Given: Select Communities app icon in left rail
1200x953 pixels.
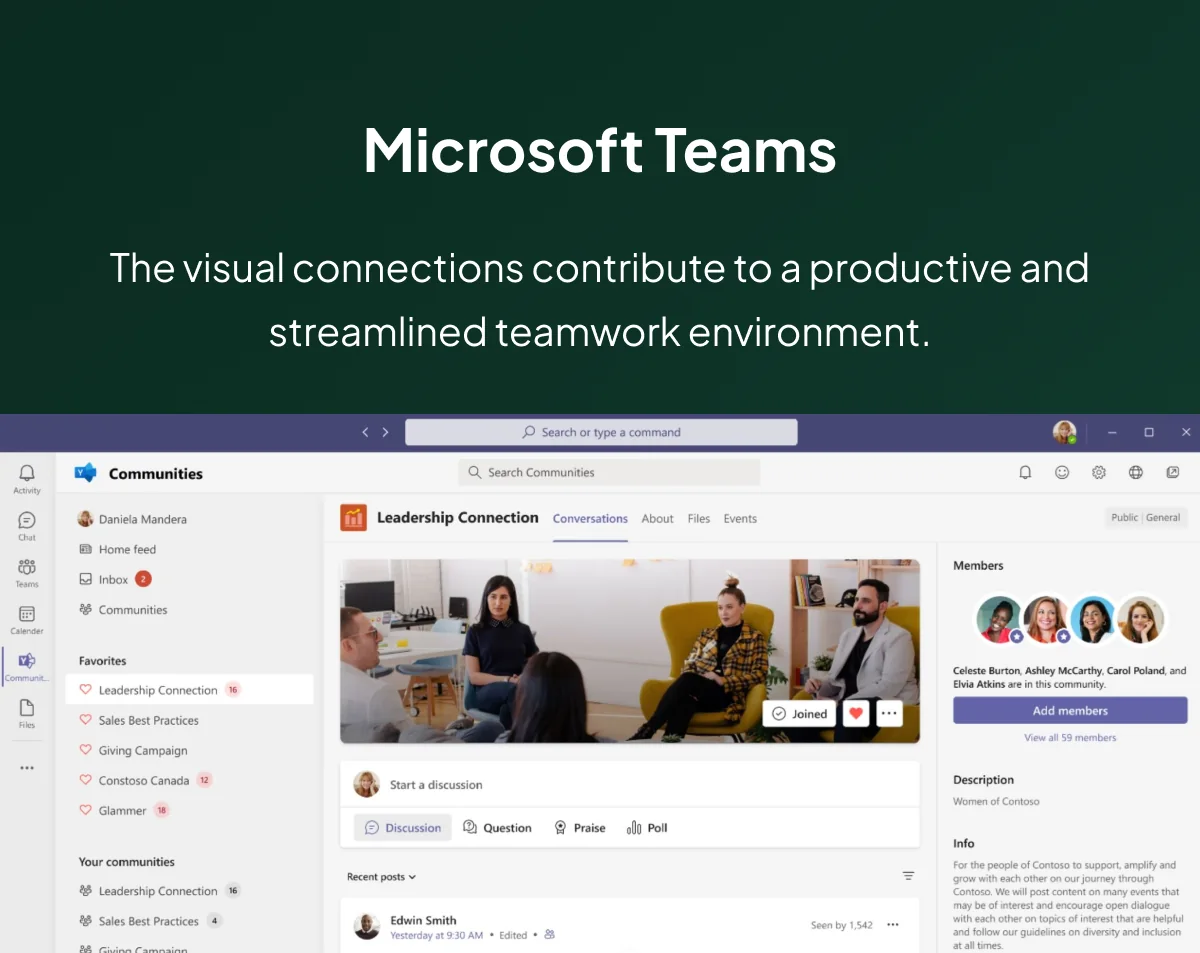Looking at the screenshot, I should point(27,666).
